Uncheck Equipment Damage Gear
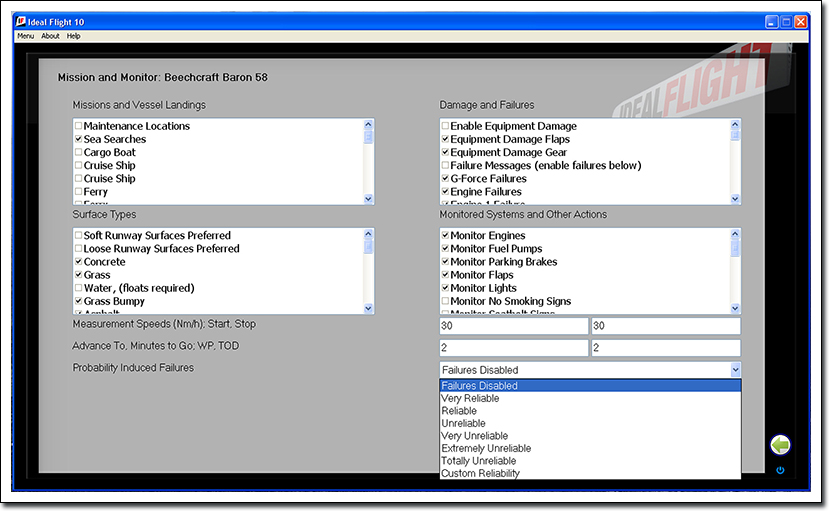Viewport: 832px width, 513px height. tap(445, 152)
